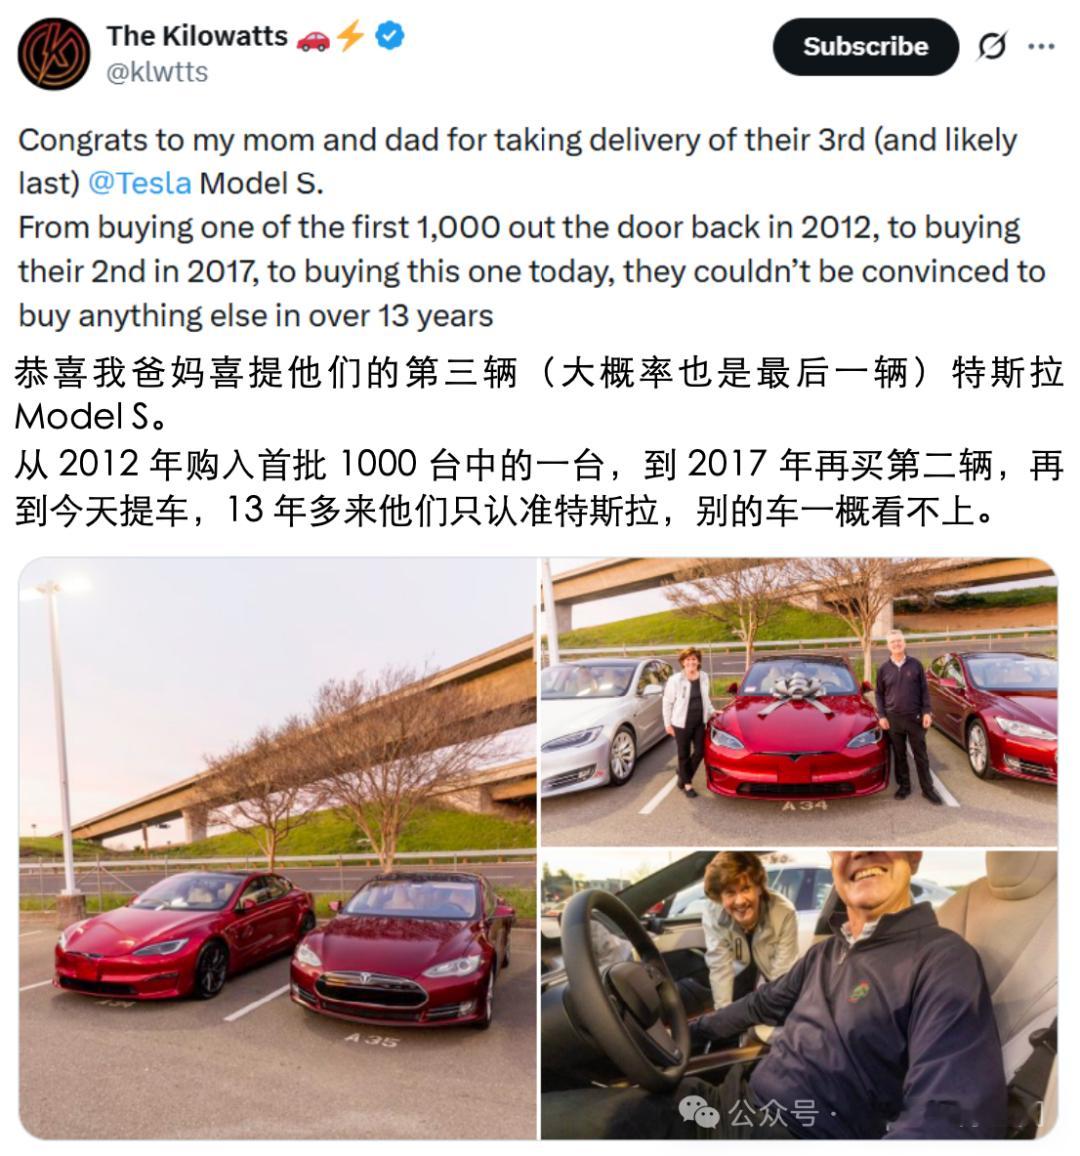
Task: Click the blue verified badge
Action: (389, 35)
